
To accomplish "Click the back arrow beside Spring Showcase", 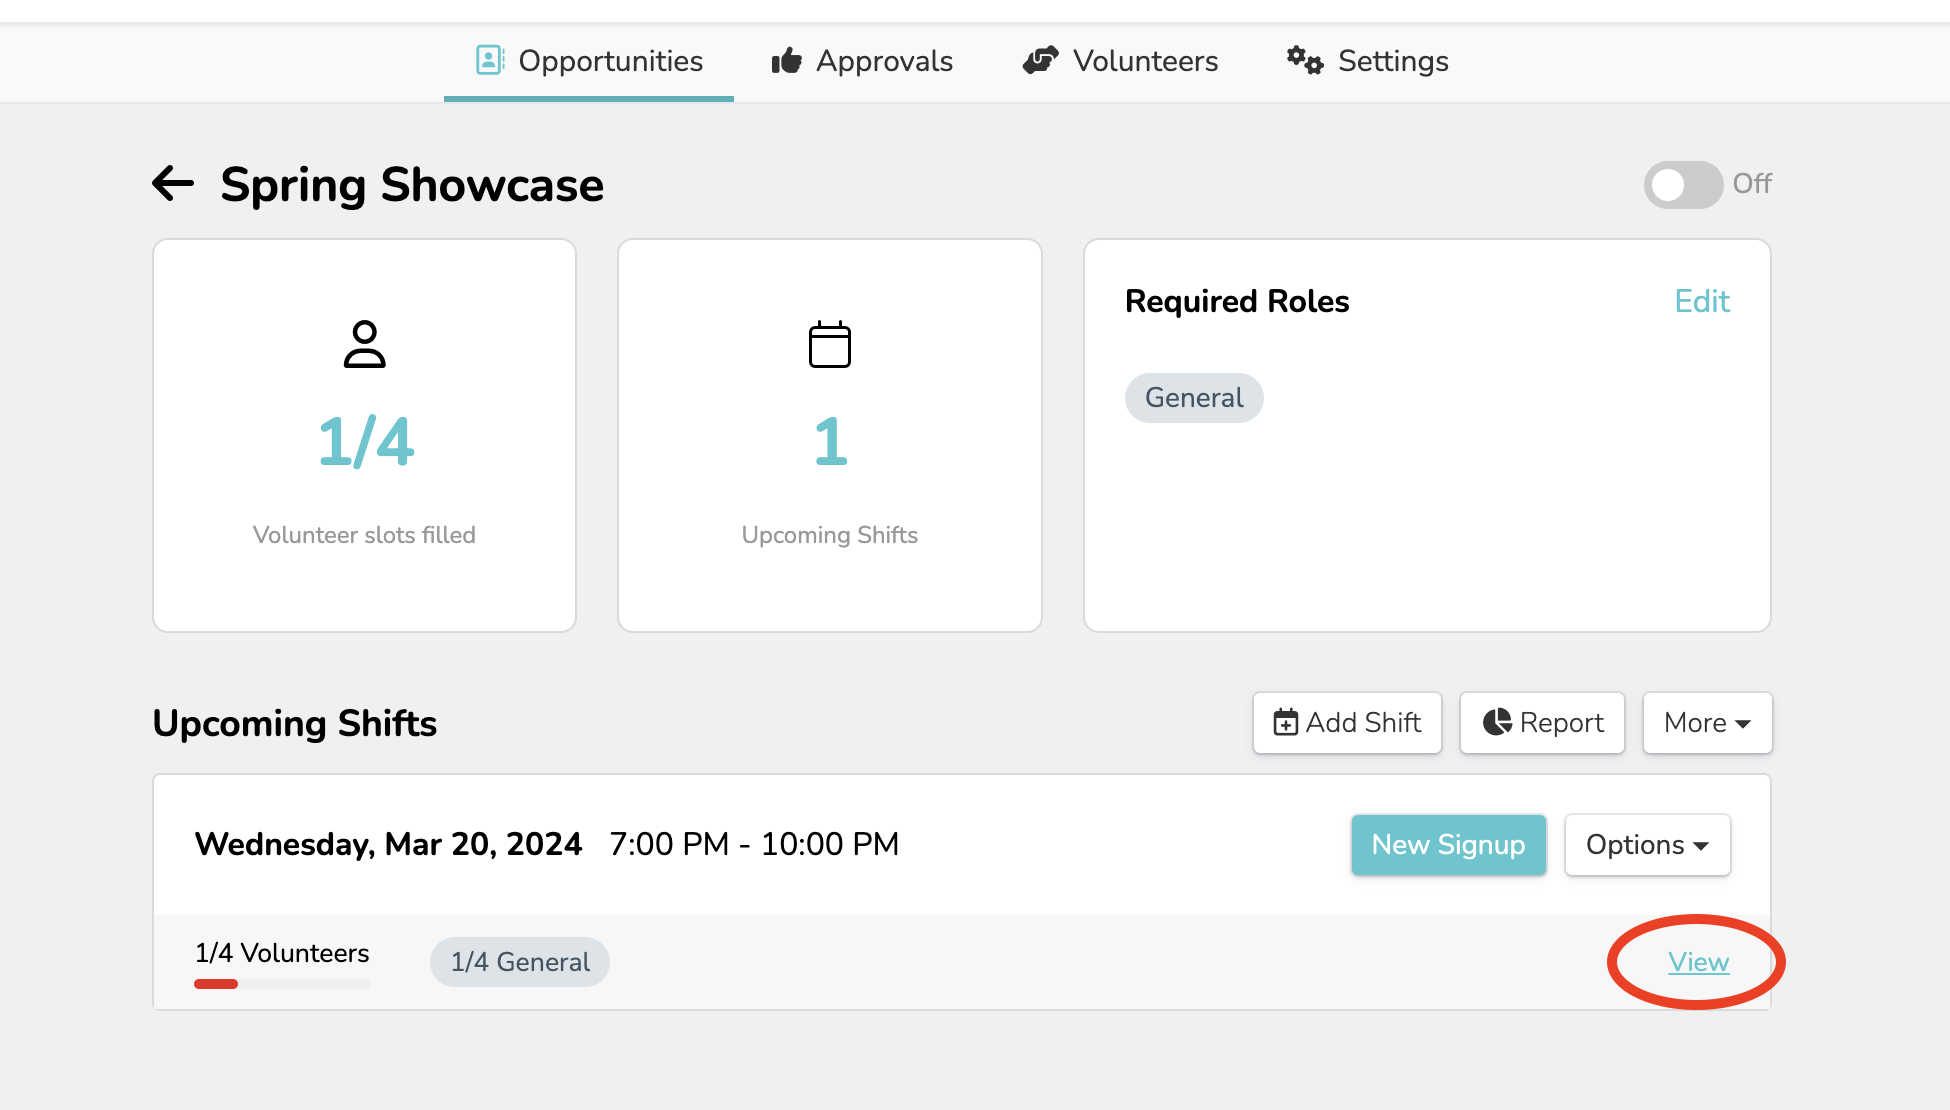I will click(173, 183).
